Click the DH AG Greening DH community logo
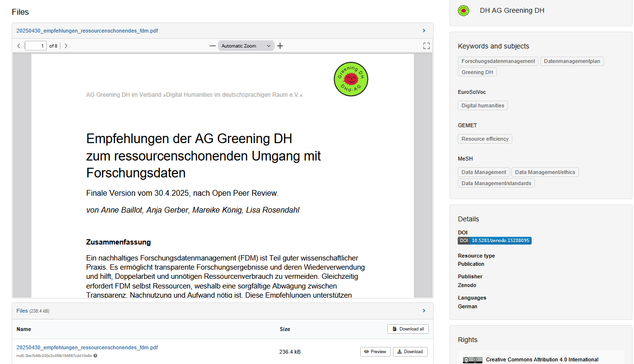This screenshot has width=634, height=364. (x=463, y=11)
